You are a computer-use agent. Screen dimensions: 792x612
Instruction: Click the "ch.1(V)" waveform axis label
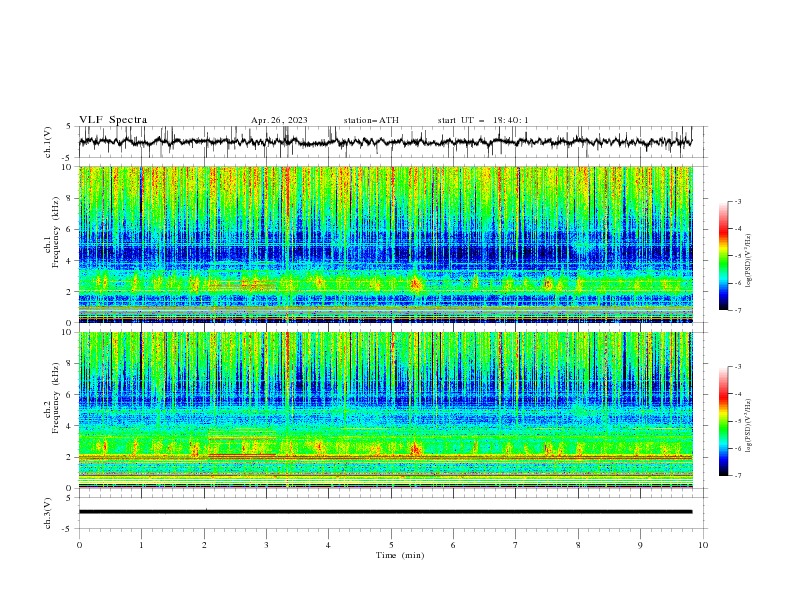coord(48,142)
